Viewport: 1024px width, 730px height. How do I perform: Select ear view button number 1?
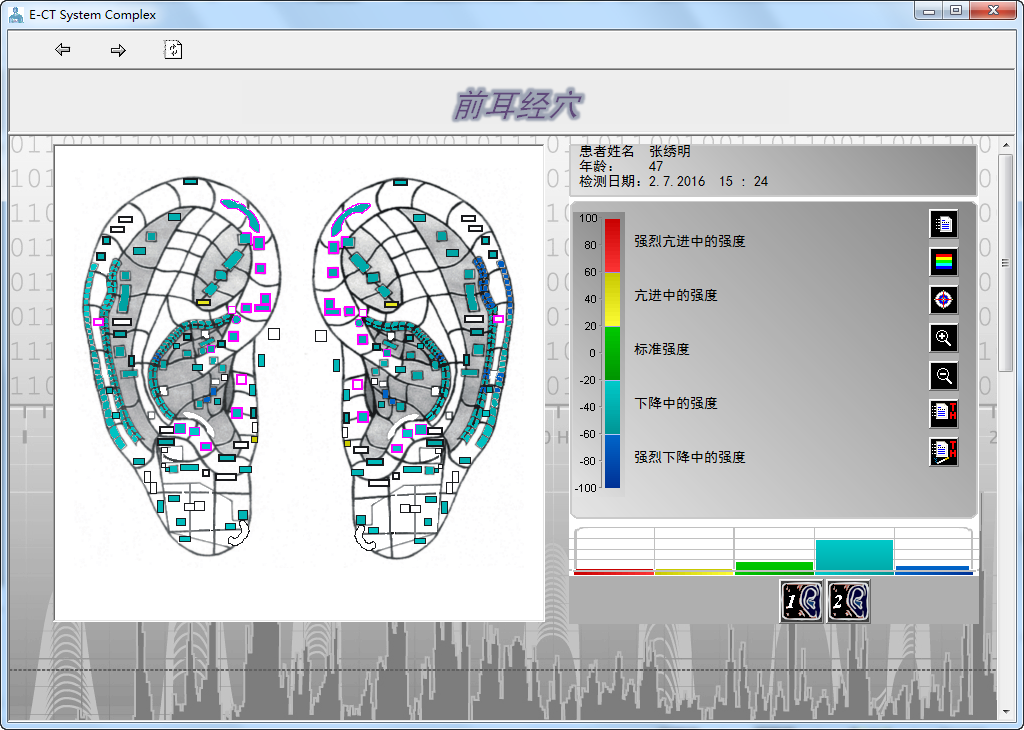[x=802, y=601]
